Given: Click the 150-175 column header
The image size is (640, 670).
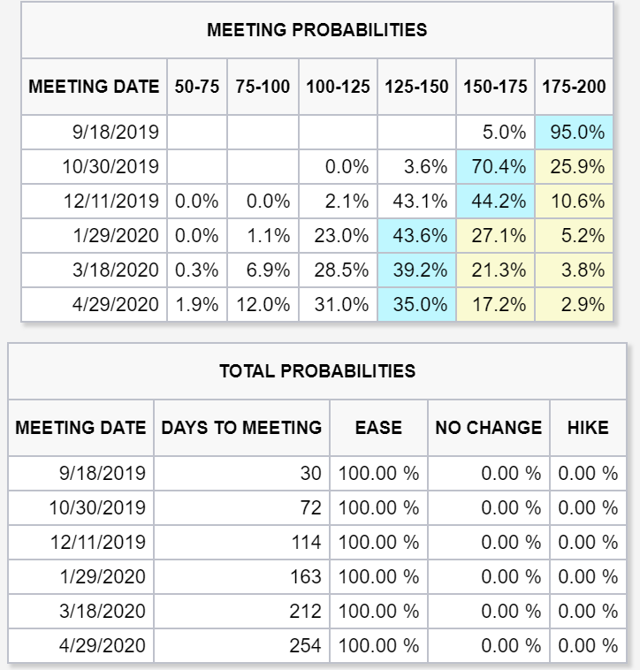Looking at the screenshot, I should [495, 87].
